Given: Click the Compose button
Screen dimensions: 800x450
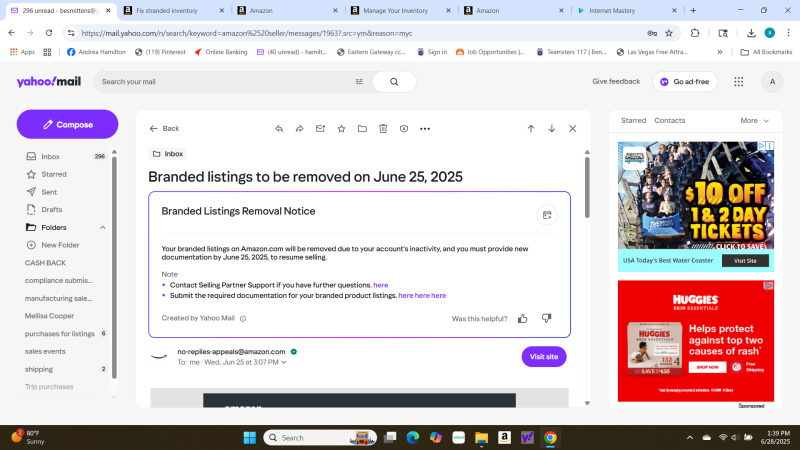Looking at the screenshot, I should pyautogui.click(x=67, y=124).
